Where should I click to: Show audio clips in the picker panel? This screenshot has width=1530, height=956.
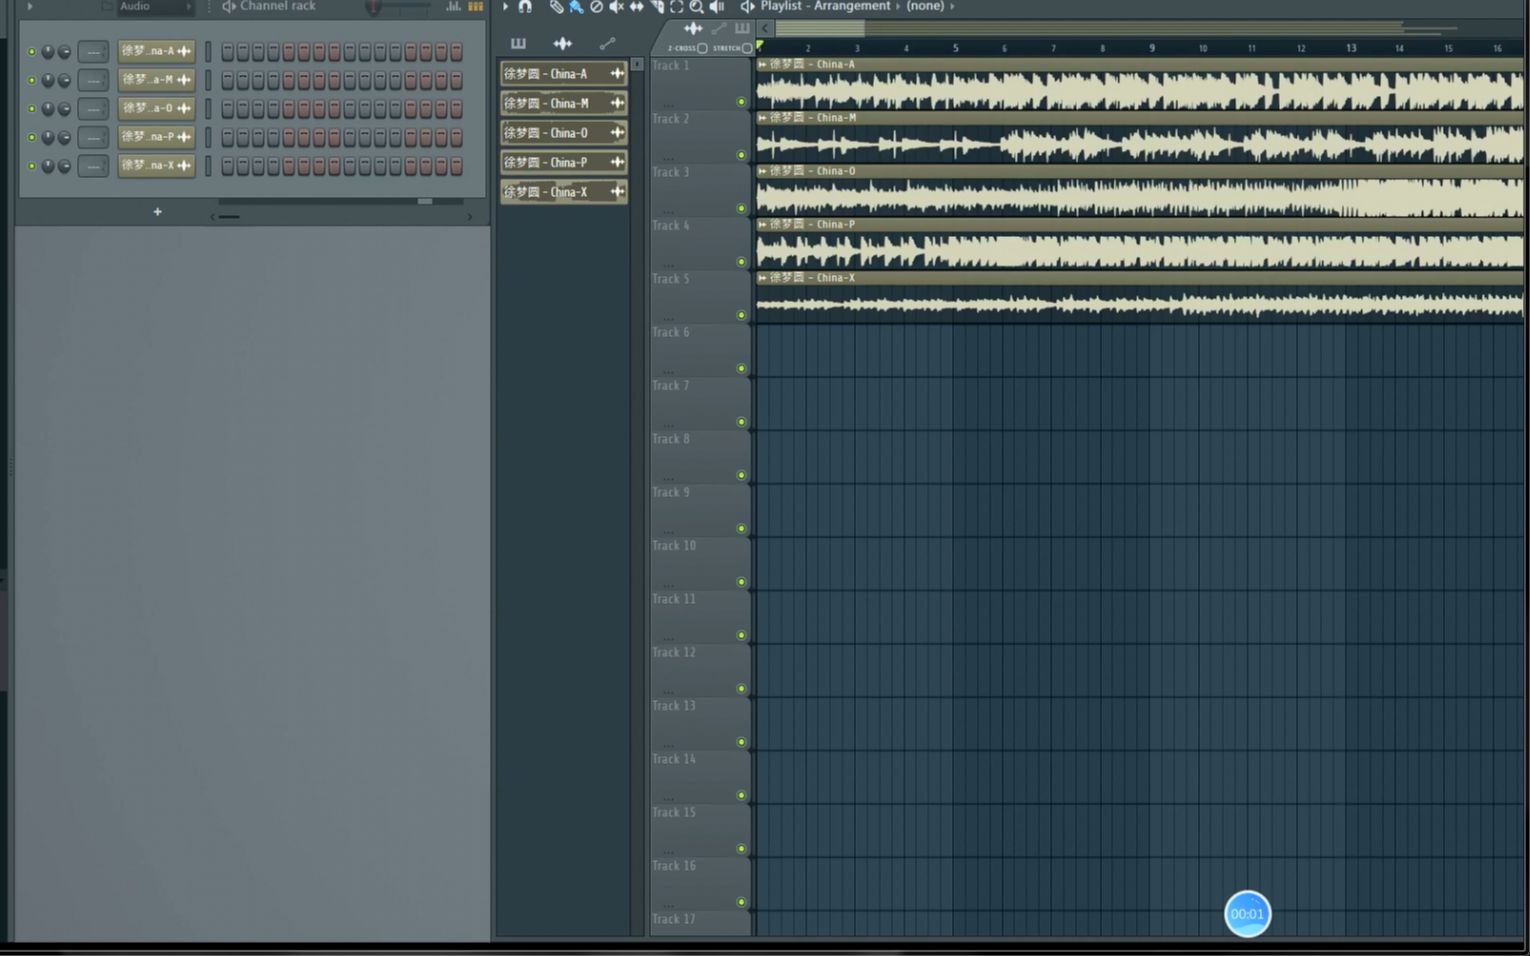pos(563,43)
